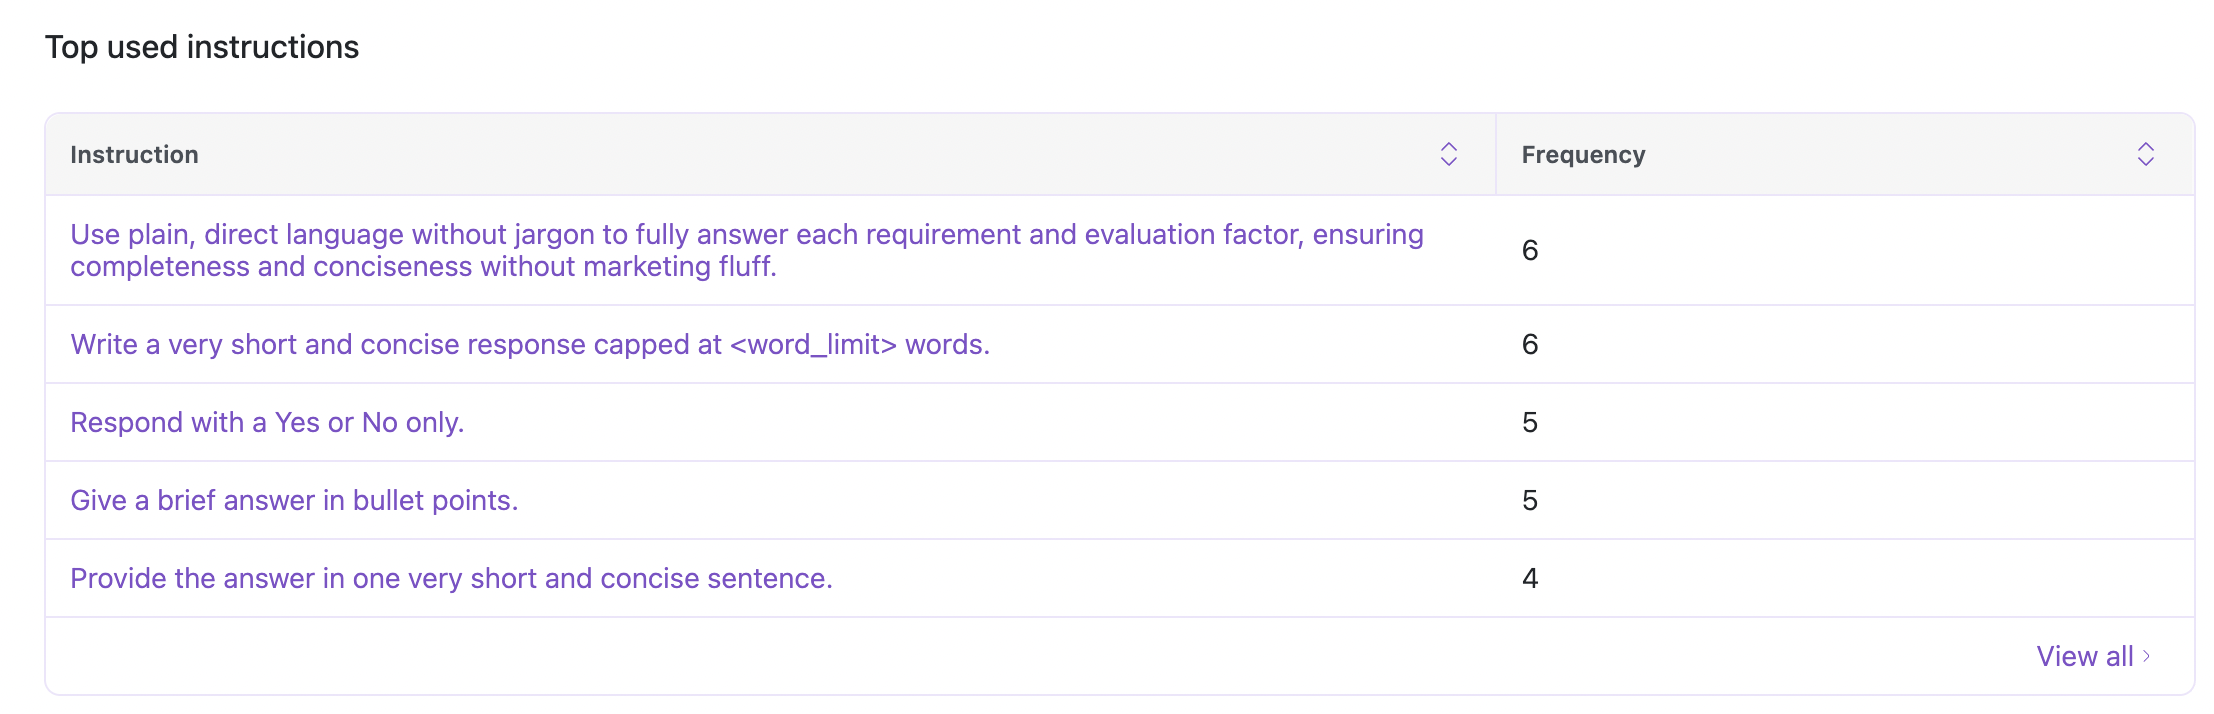Click the Instruction column header label
Screen dimensions: 2214x714
tap(134, 155)
